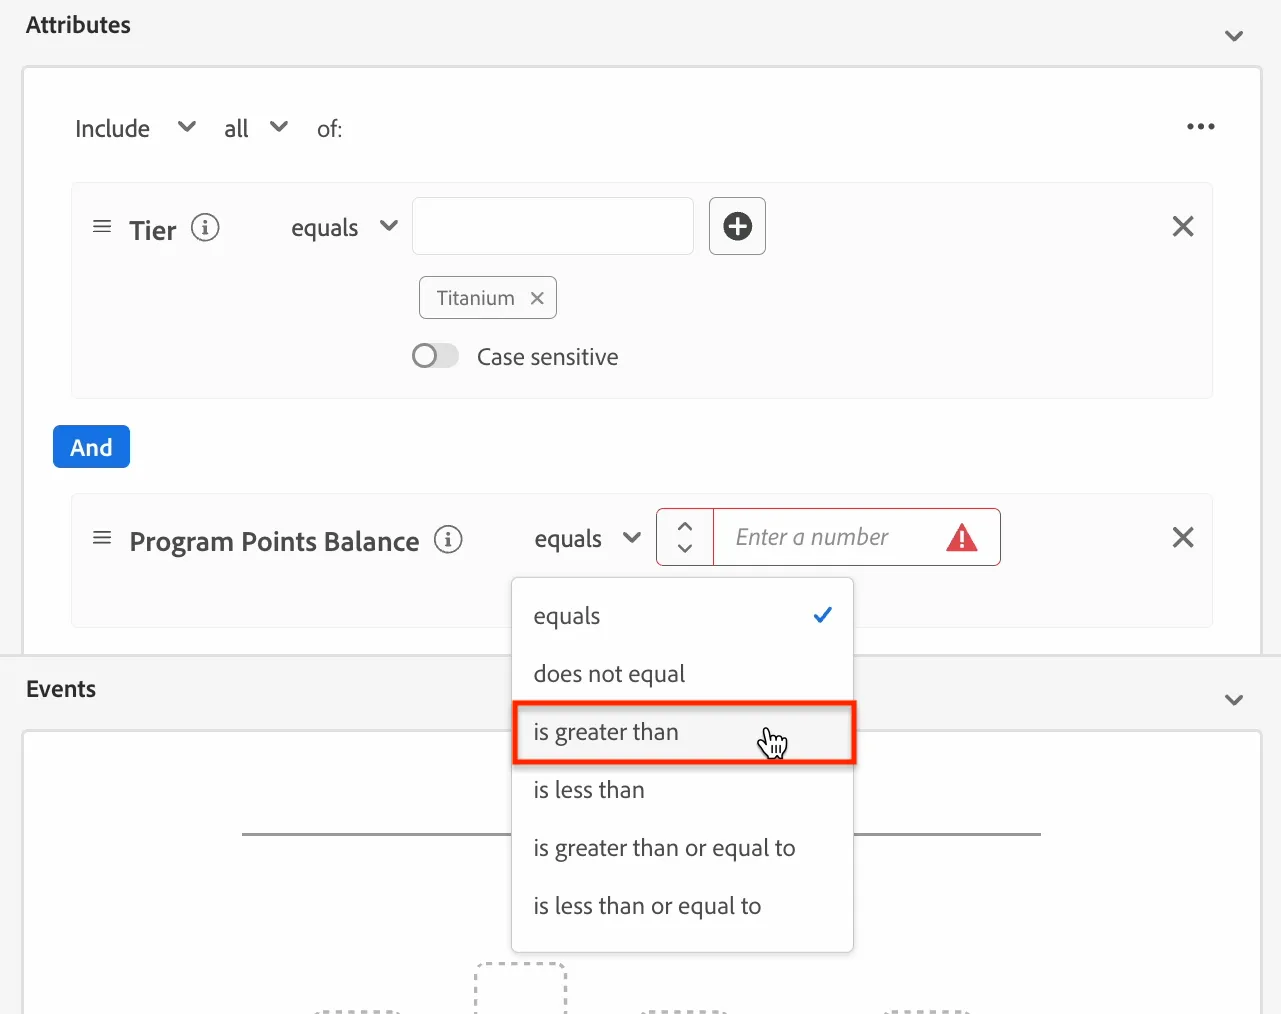Click the Events section heading
The height and width of the screenshot is (1014, 1281).
[x=61, y=689]
